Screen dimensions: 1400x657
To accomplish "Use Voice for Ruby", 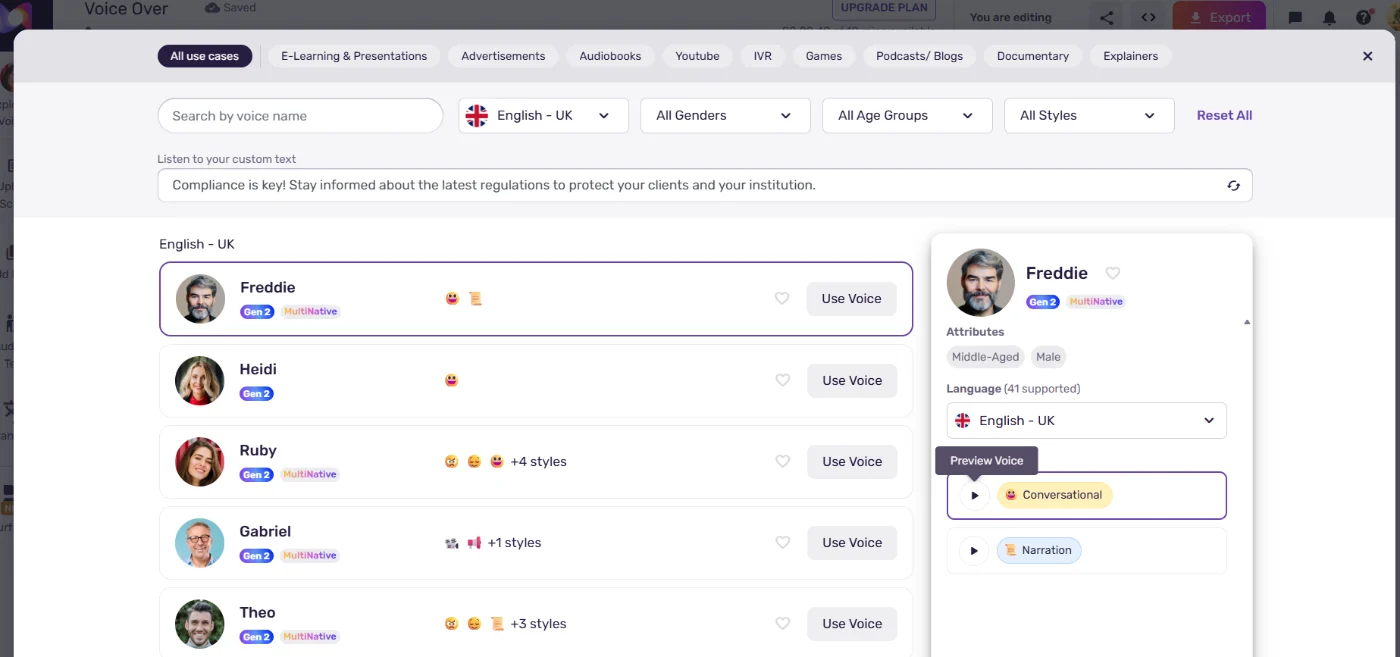I will point(852,461).
